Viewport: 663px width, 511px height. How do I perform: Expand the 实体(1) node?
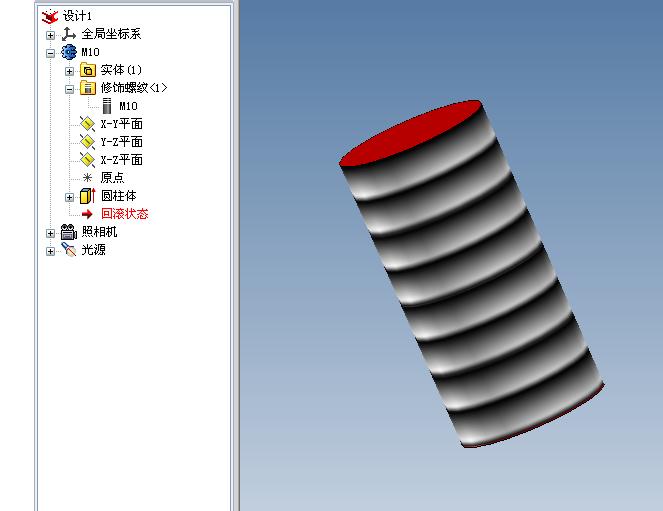tap(69, 70)
